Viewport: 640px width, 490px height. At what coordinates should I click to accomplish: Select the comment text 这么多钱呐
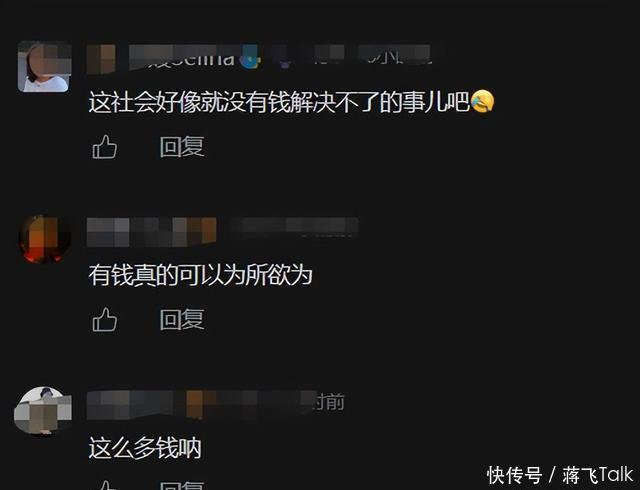pos(145,448)
